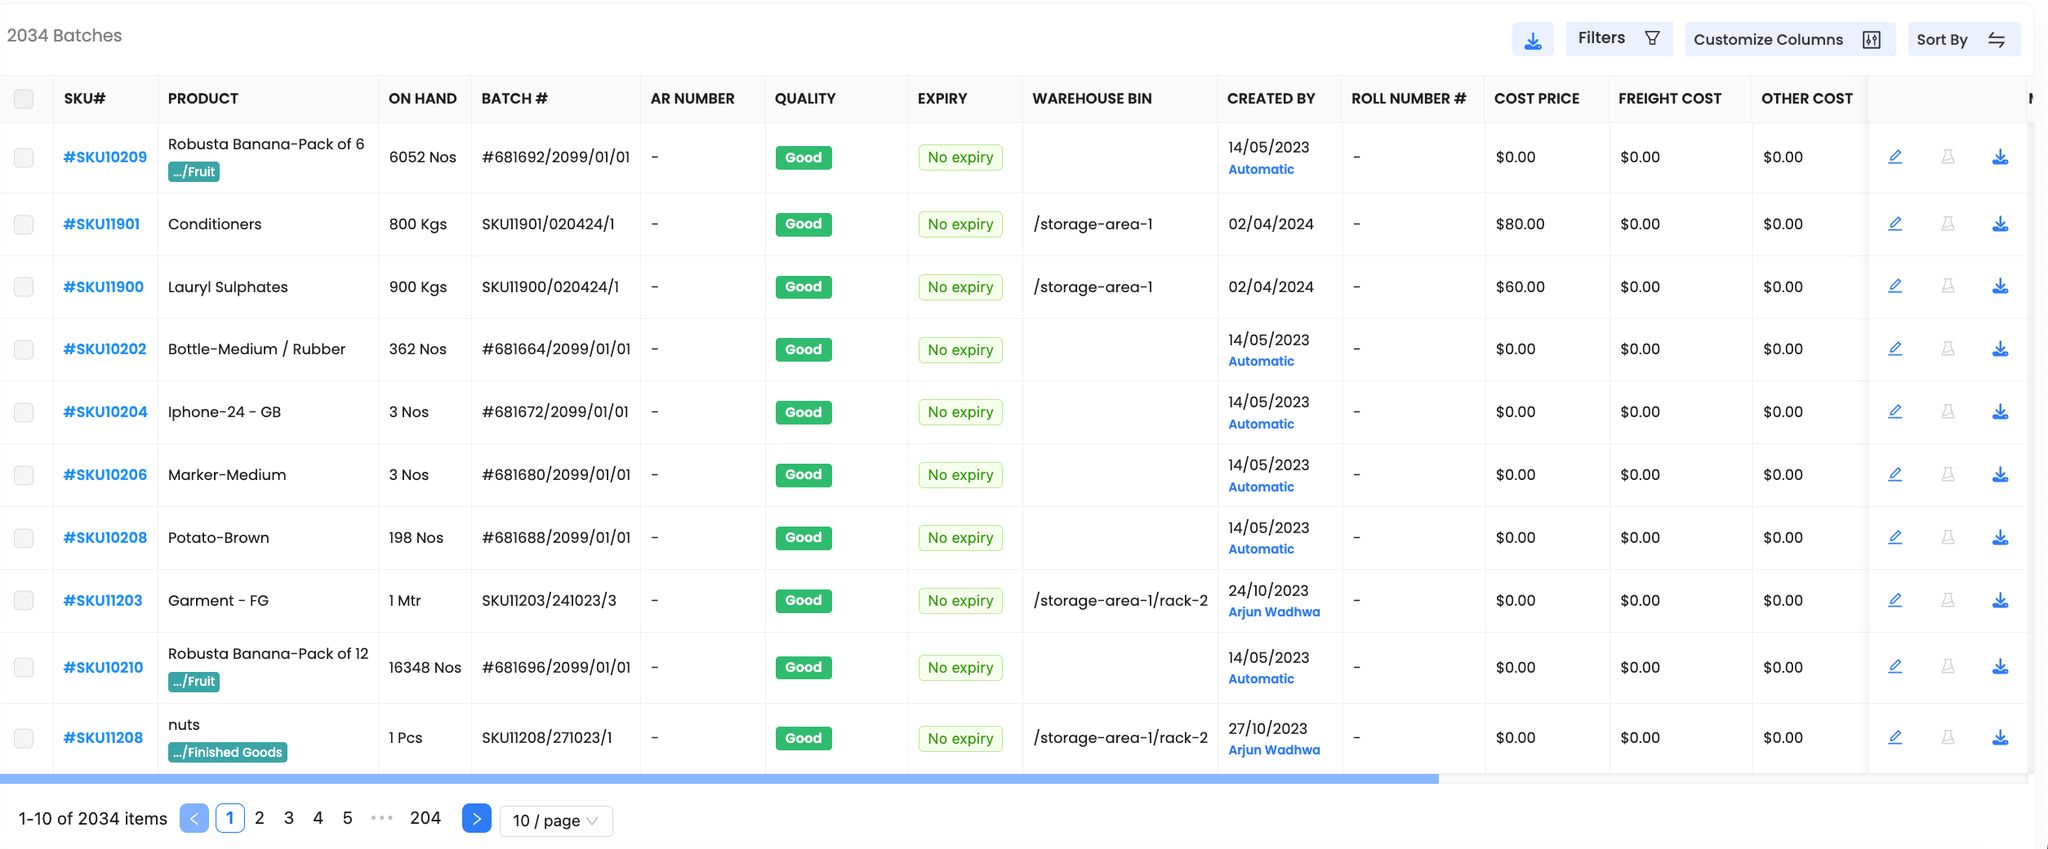Screen dimensions: 2048x849
Task: Download the Marker-Medium batch row
Action: pyautogui.click(x=2000, y=475)
